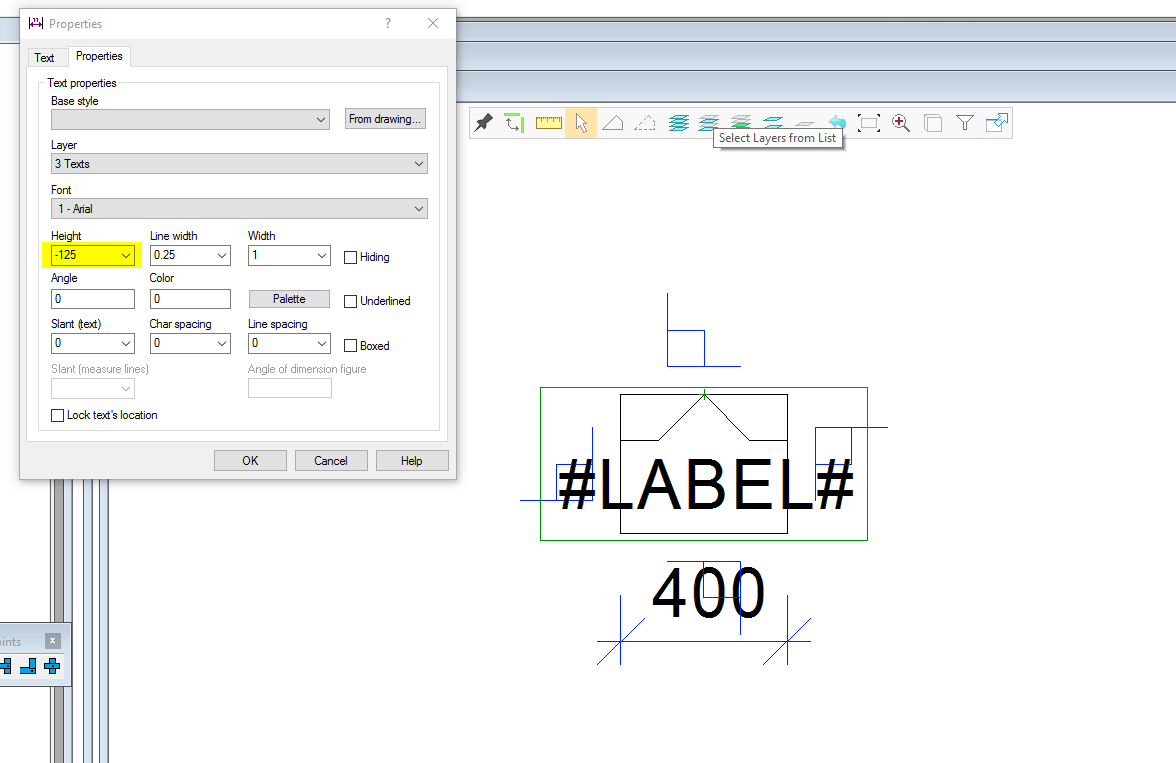
Task: Click the cross-shaped point icon in Points panel
Action: tap(53, 666)
